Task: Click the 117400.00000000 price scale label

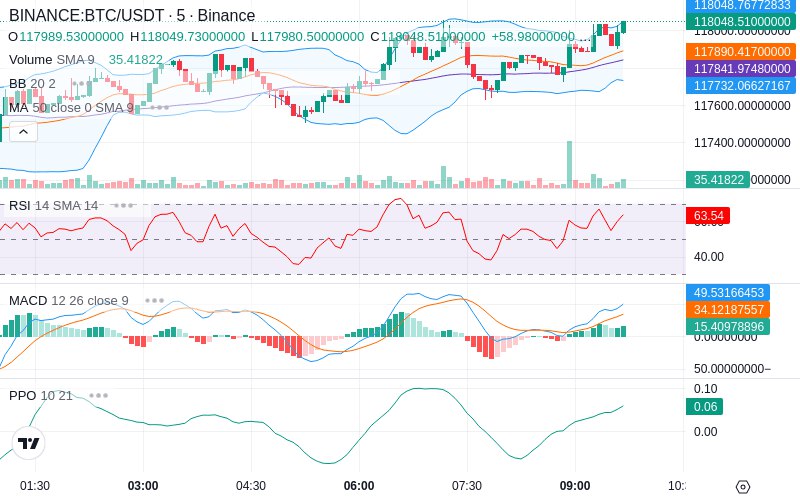Action: coord(742,143)
